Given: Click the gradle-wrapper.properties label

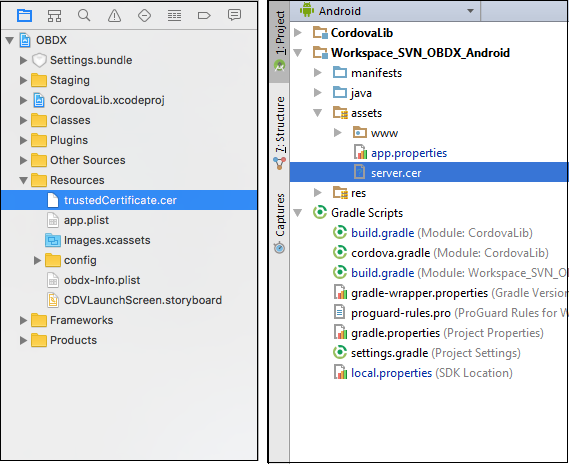Looking at the screenshot, I should click(419, 293).
